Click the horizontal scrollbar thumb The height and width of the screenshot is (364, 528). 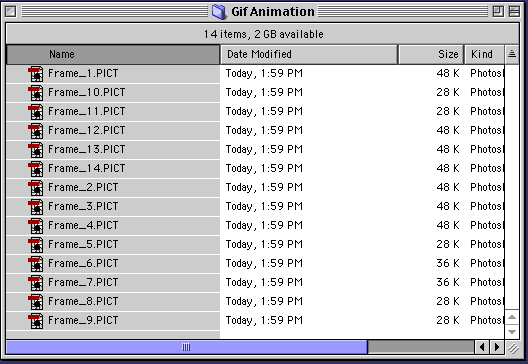point(187,347)
